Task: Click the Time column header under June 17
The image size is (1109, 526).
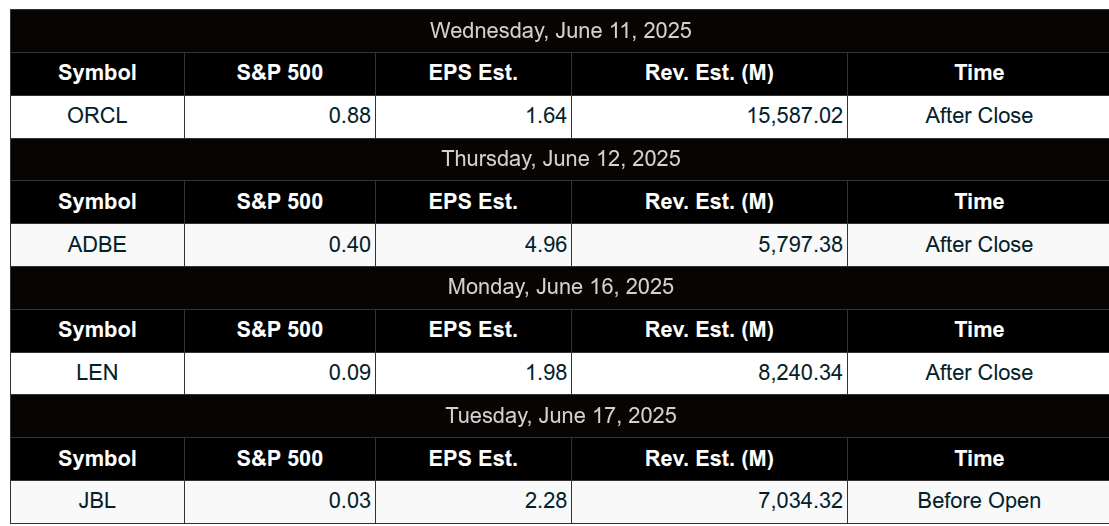Action: coord(979,458)
